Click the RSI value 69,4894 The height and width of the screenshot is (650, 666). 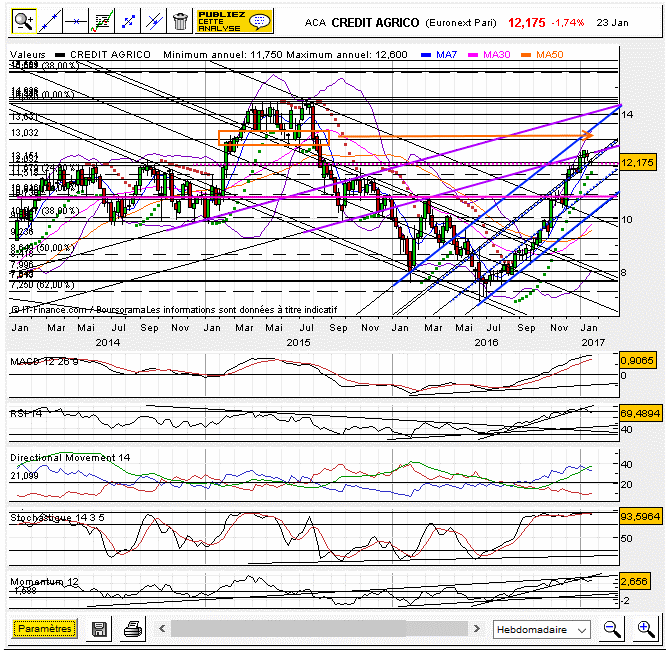coord(640,413)
